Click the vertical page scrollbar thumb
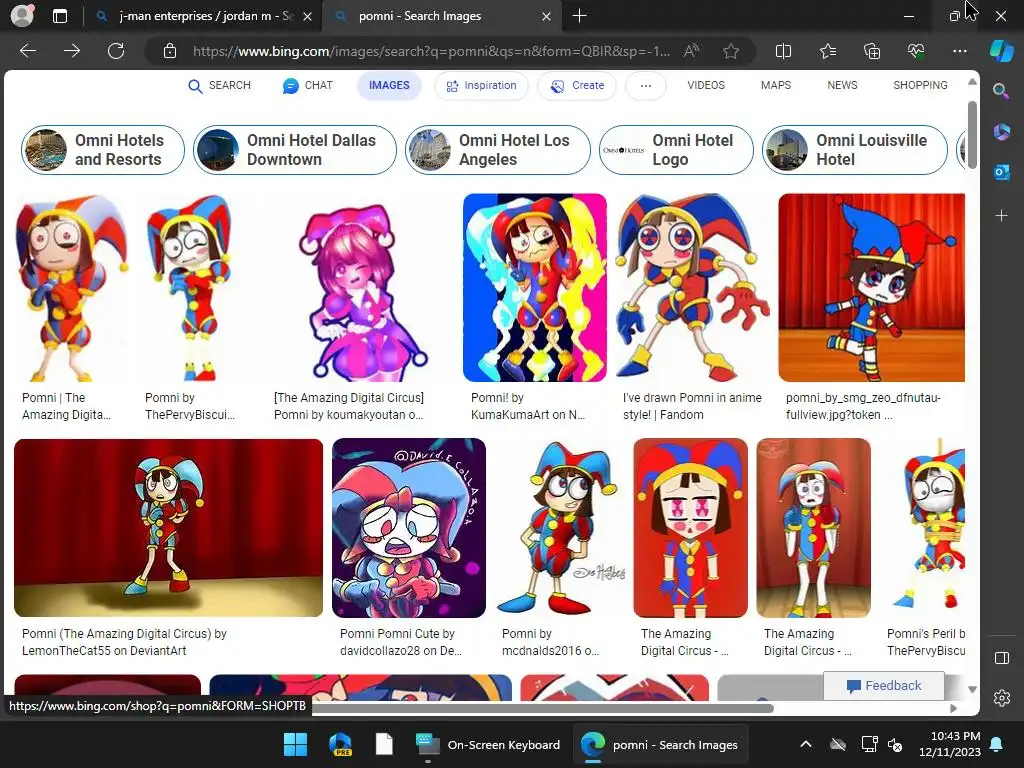Viewport: 1024px width, 768px height. pos(972,135)
